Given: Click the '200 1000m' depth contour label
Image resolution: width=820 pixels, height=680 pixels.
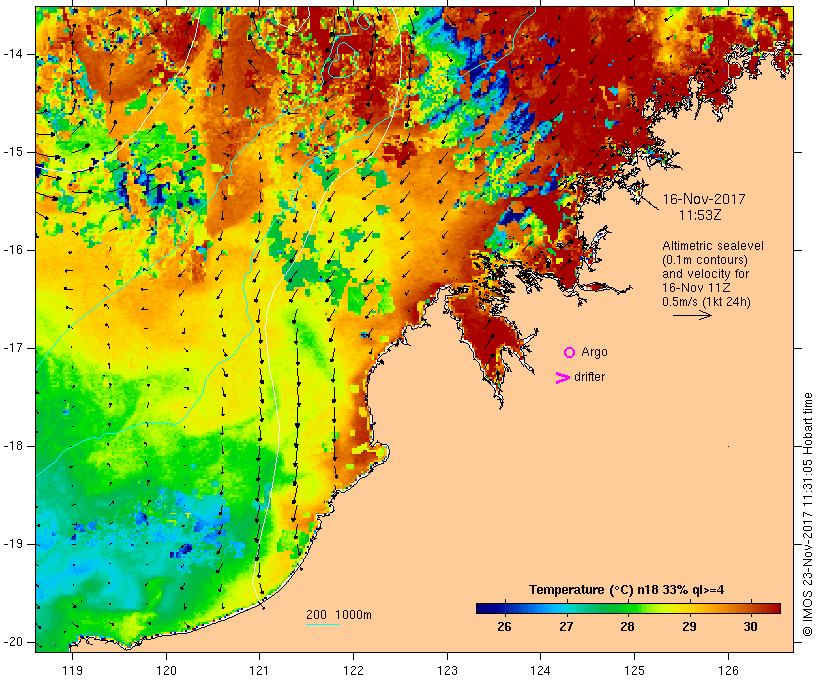Looking at the screenshot, I should (x=339, y=615).
